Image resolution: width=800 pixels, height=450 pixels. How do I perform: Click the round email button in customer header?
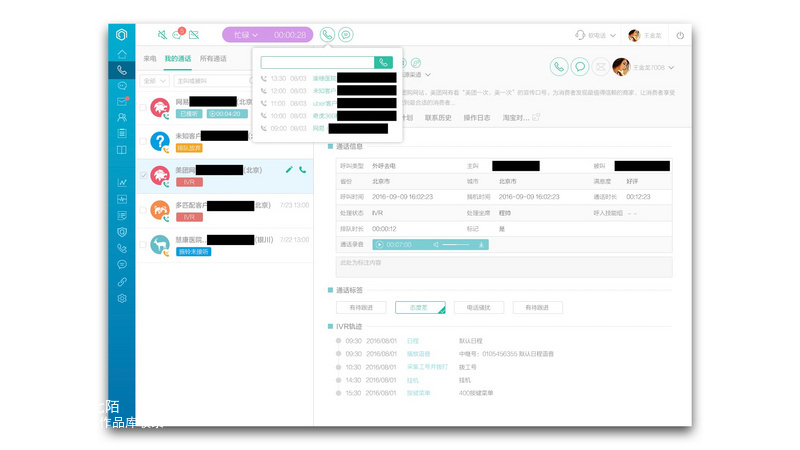point(601,67)
